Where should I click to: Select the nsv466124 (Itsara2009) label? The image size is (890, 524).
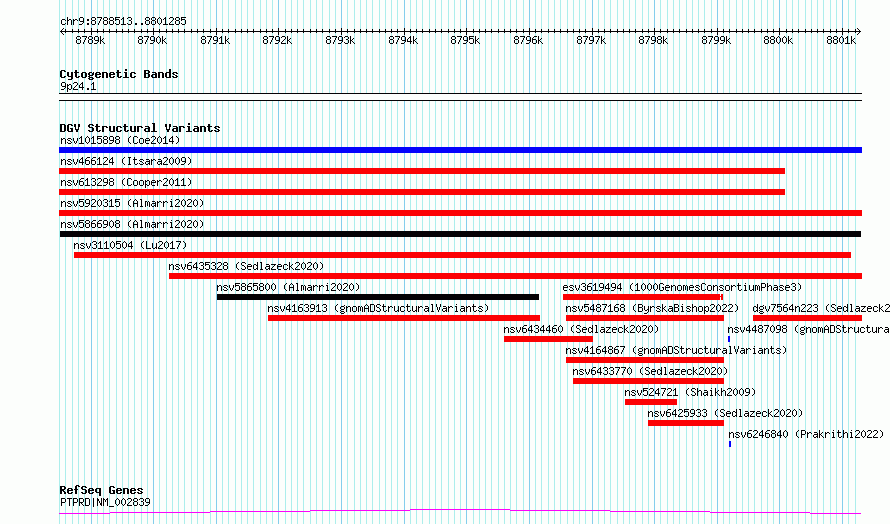coord(126,161)
